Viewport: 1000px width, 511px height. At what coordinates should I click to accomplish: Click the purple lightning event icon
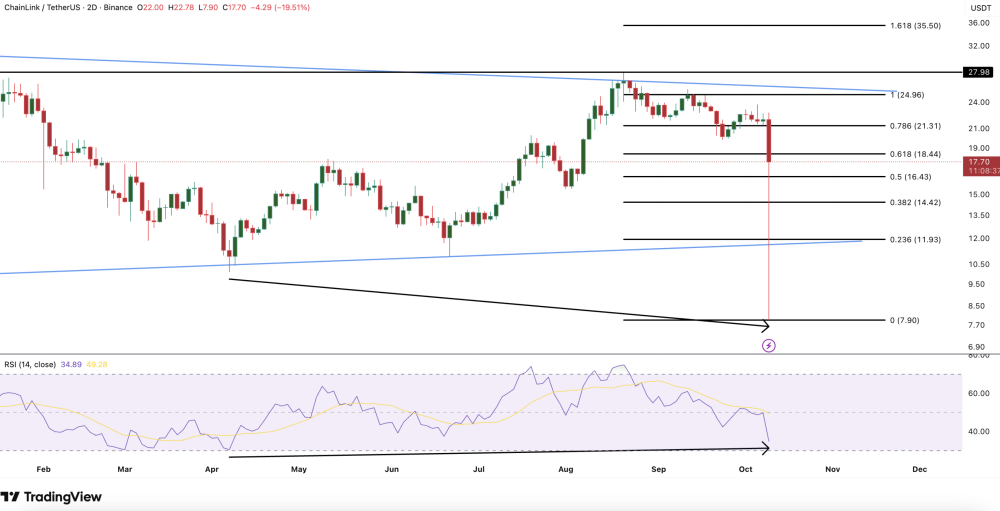[x=769, y=346]
